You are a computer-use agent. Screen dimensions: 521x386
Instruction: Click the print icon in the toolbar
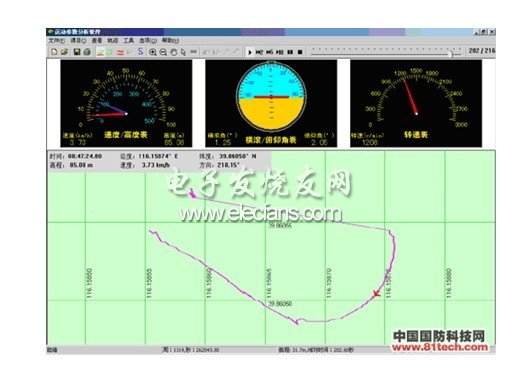pos(87,52)
